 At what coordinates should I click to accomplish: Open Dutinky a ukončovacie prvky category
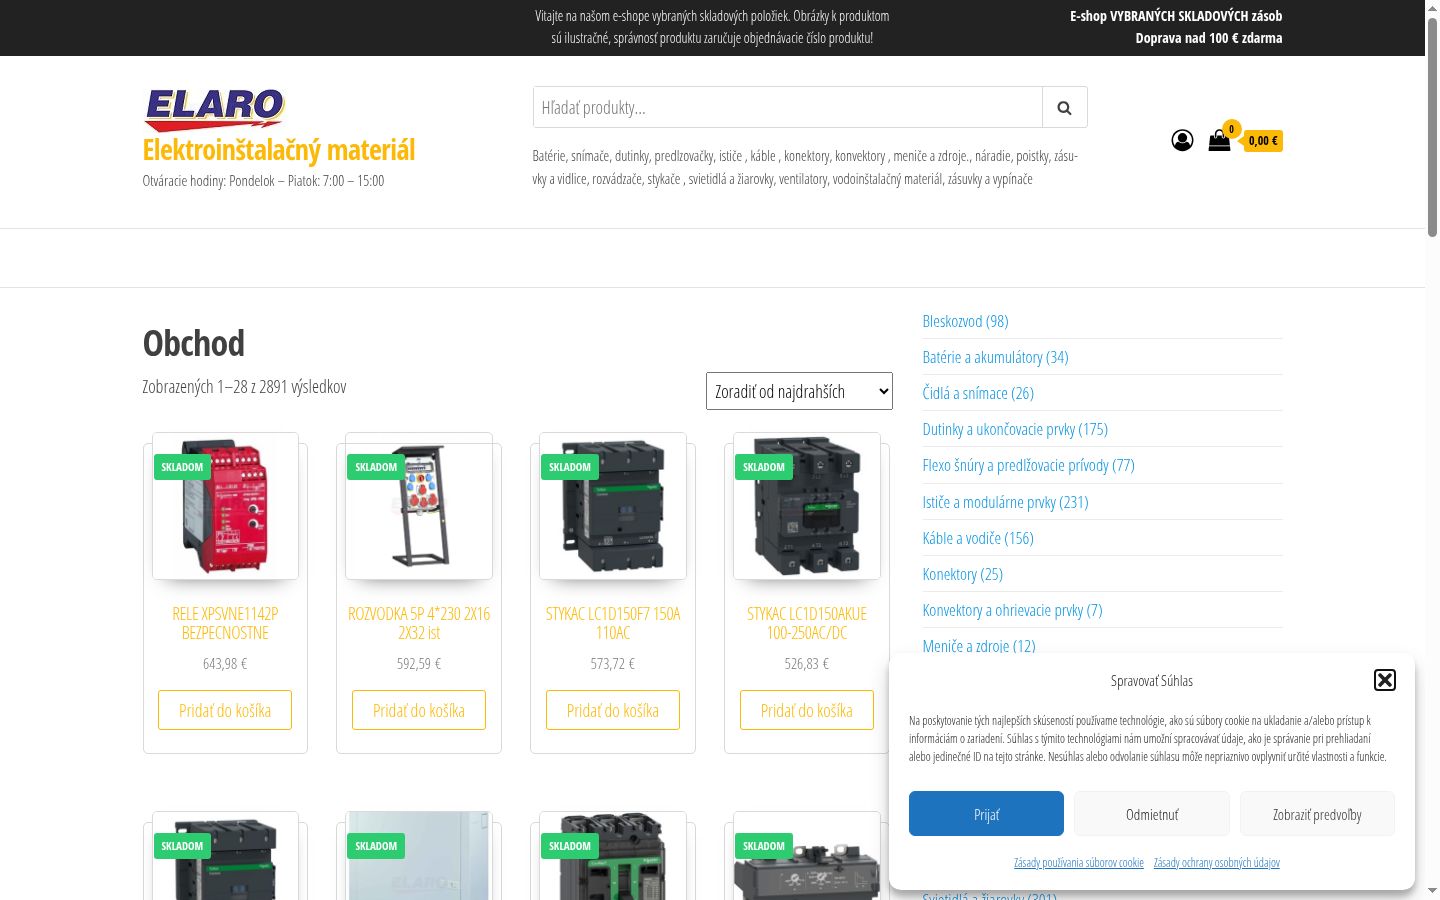click(x=1015, y=429)
